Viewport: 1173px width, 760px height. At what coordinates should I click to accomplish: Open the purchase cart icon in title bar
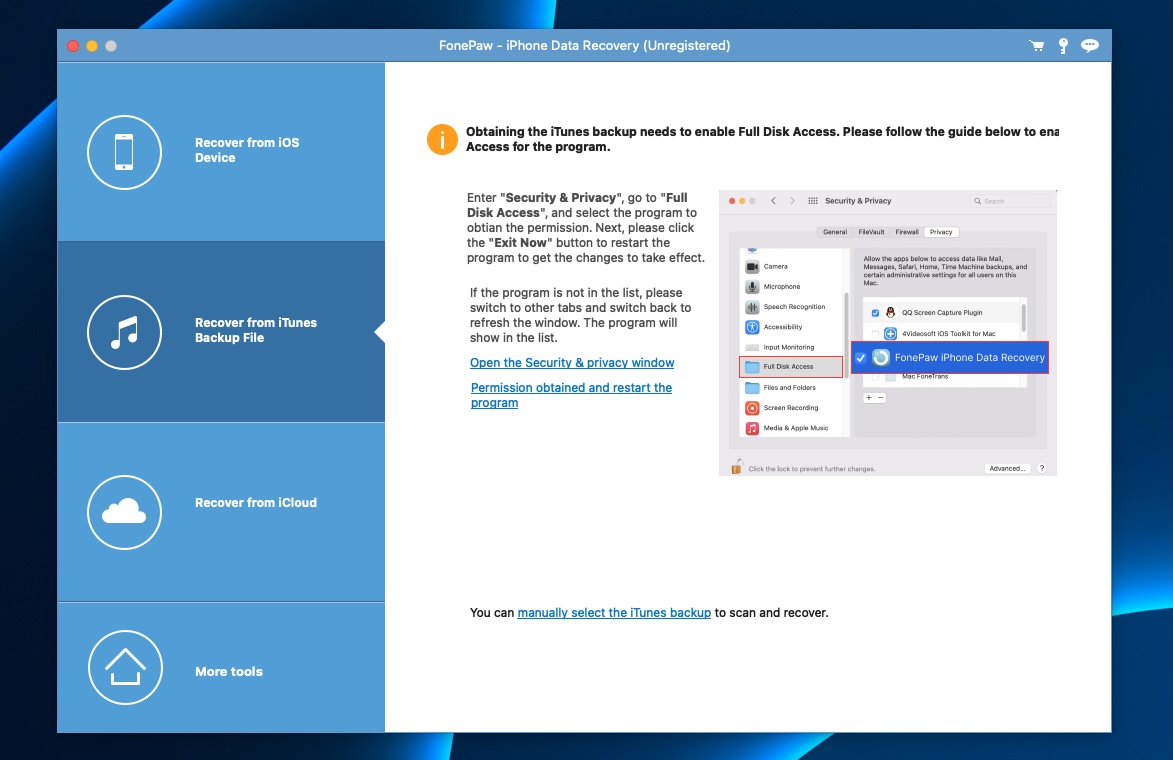pyautogui.click(x=1037, y=46)
